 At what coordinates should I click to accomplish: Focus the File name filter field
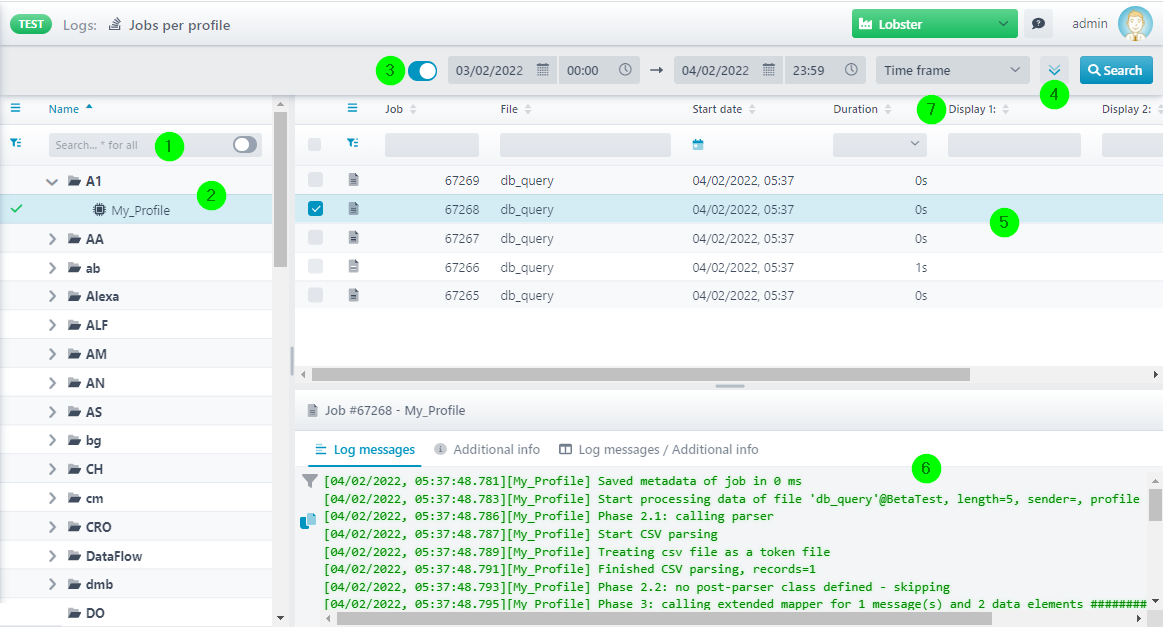pos(585,145)
